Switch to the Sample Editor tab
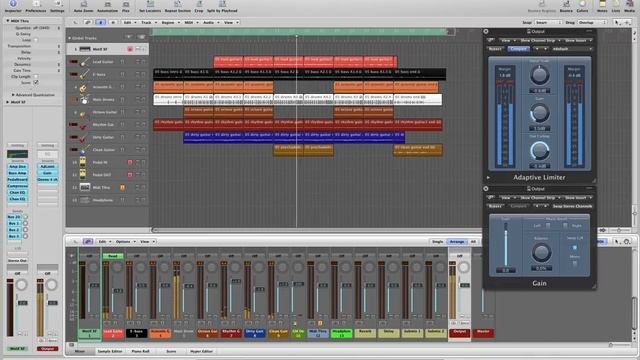The height and width of the screenshot is (360, 640). coord(110,351)
